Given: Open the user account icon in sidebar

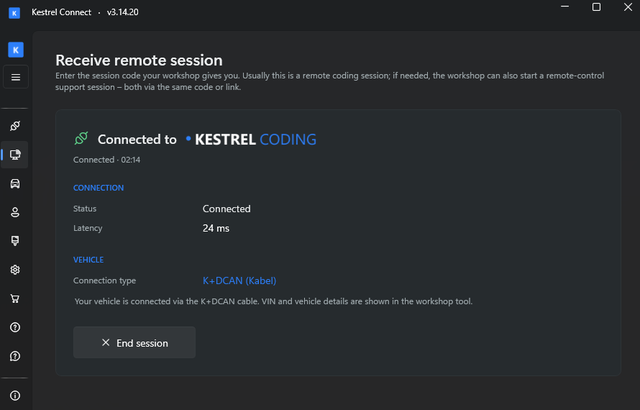Looking at the screenshot, I should point(15,212).
